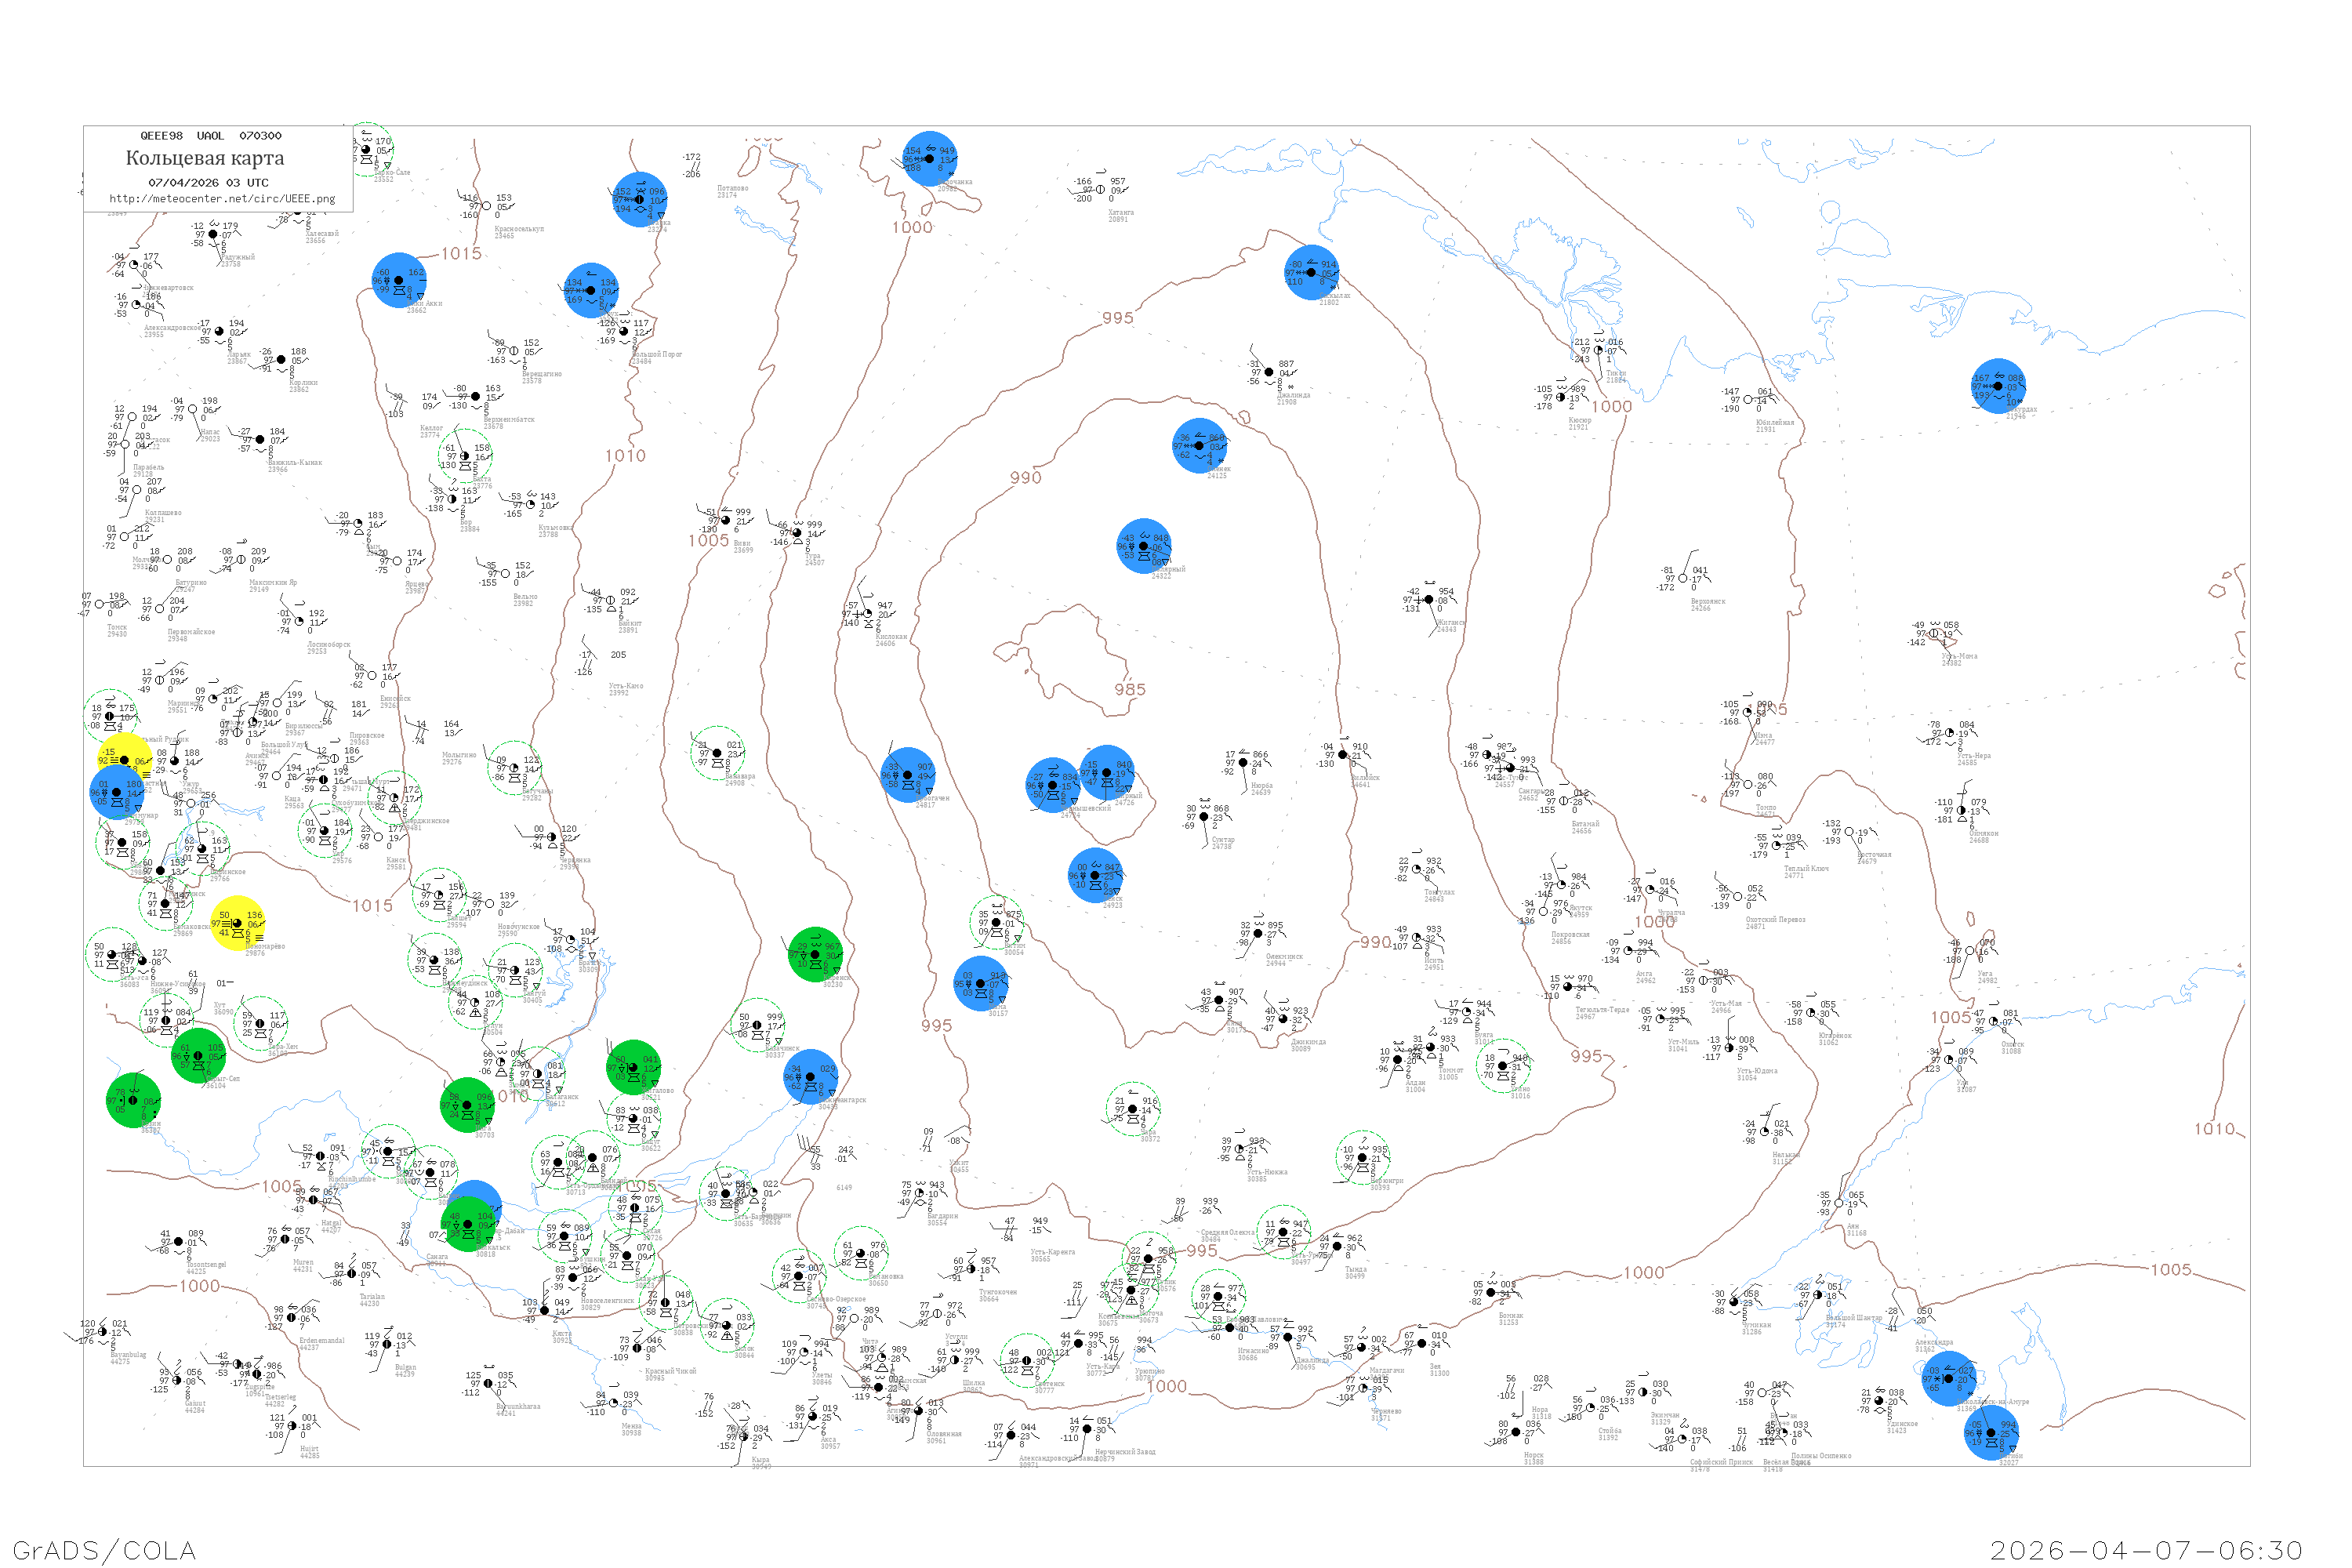The width and height of the screenshot is (2352, 1568).
Task: Click the blue station marker at Акки Акки
Action: tap(399, 281)
